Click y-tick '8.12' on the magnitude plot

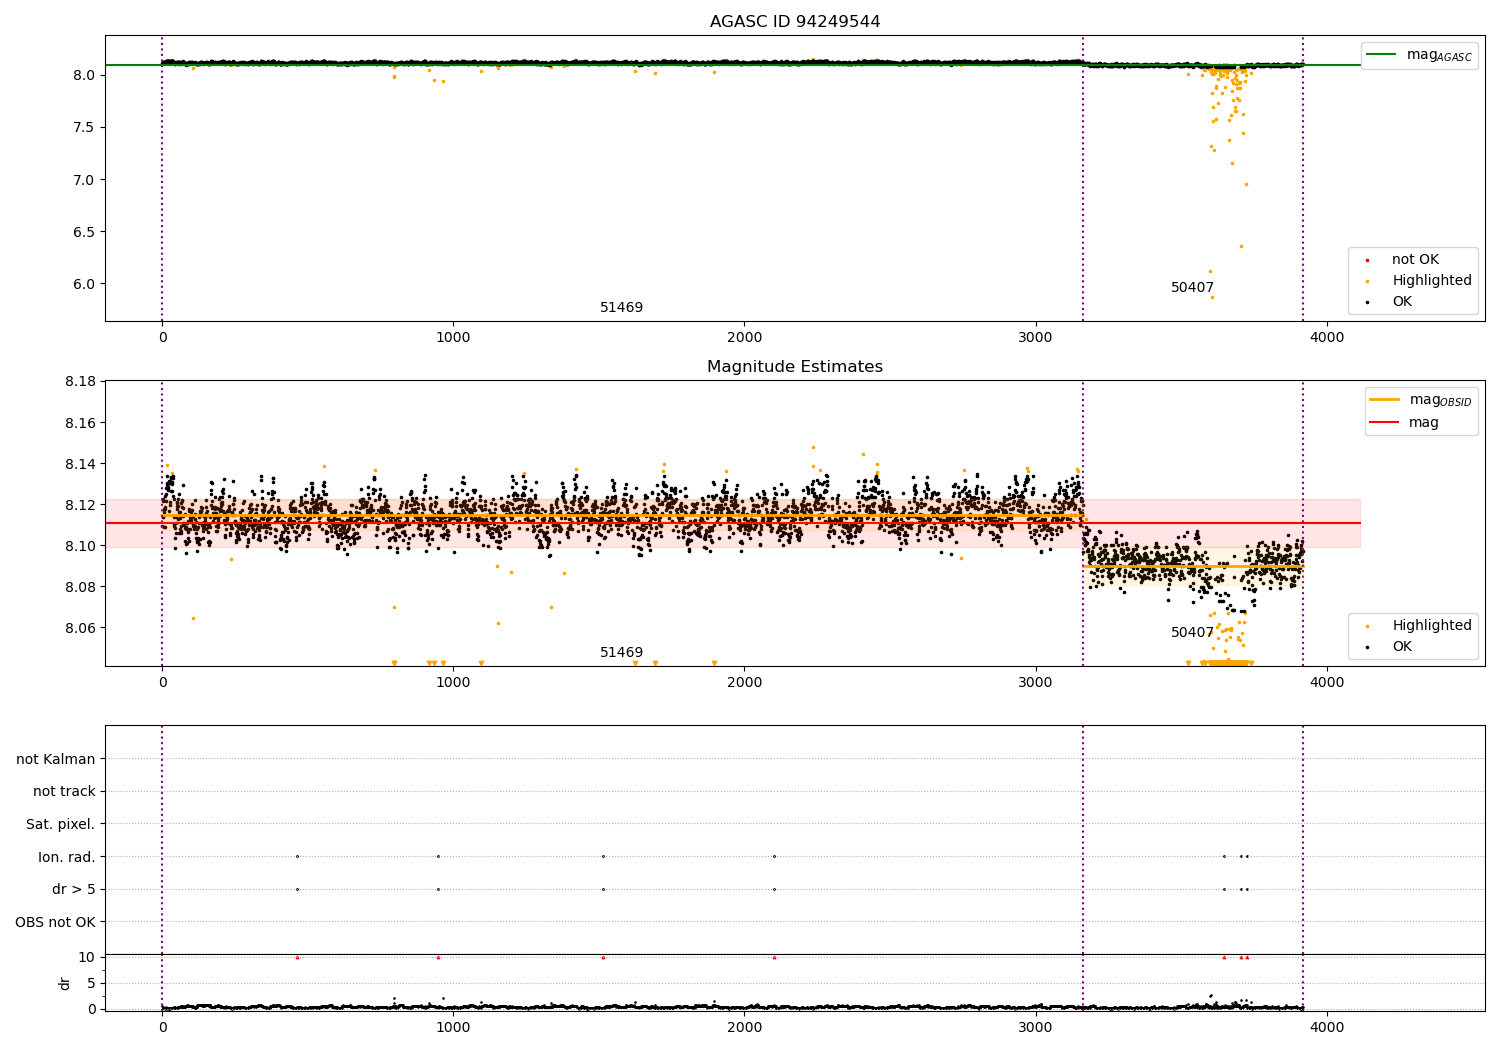pos(80,505)
